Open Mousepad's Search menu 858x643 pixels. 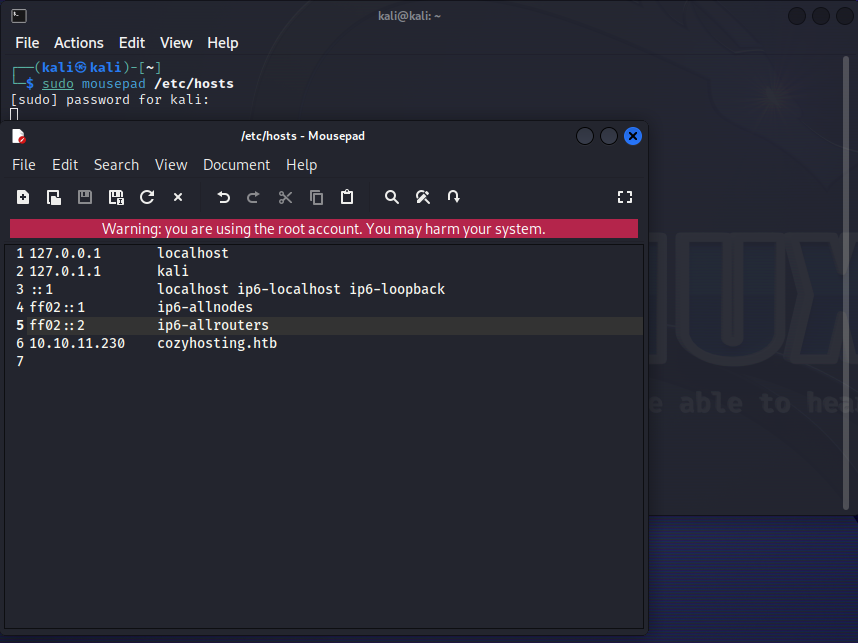click(116, 165)
